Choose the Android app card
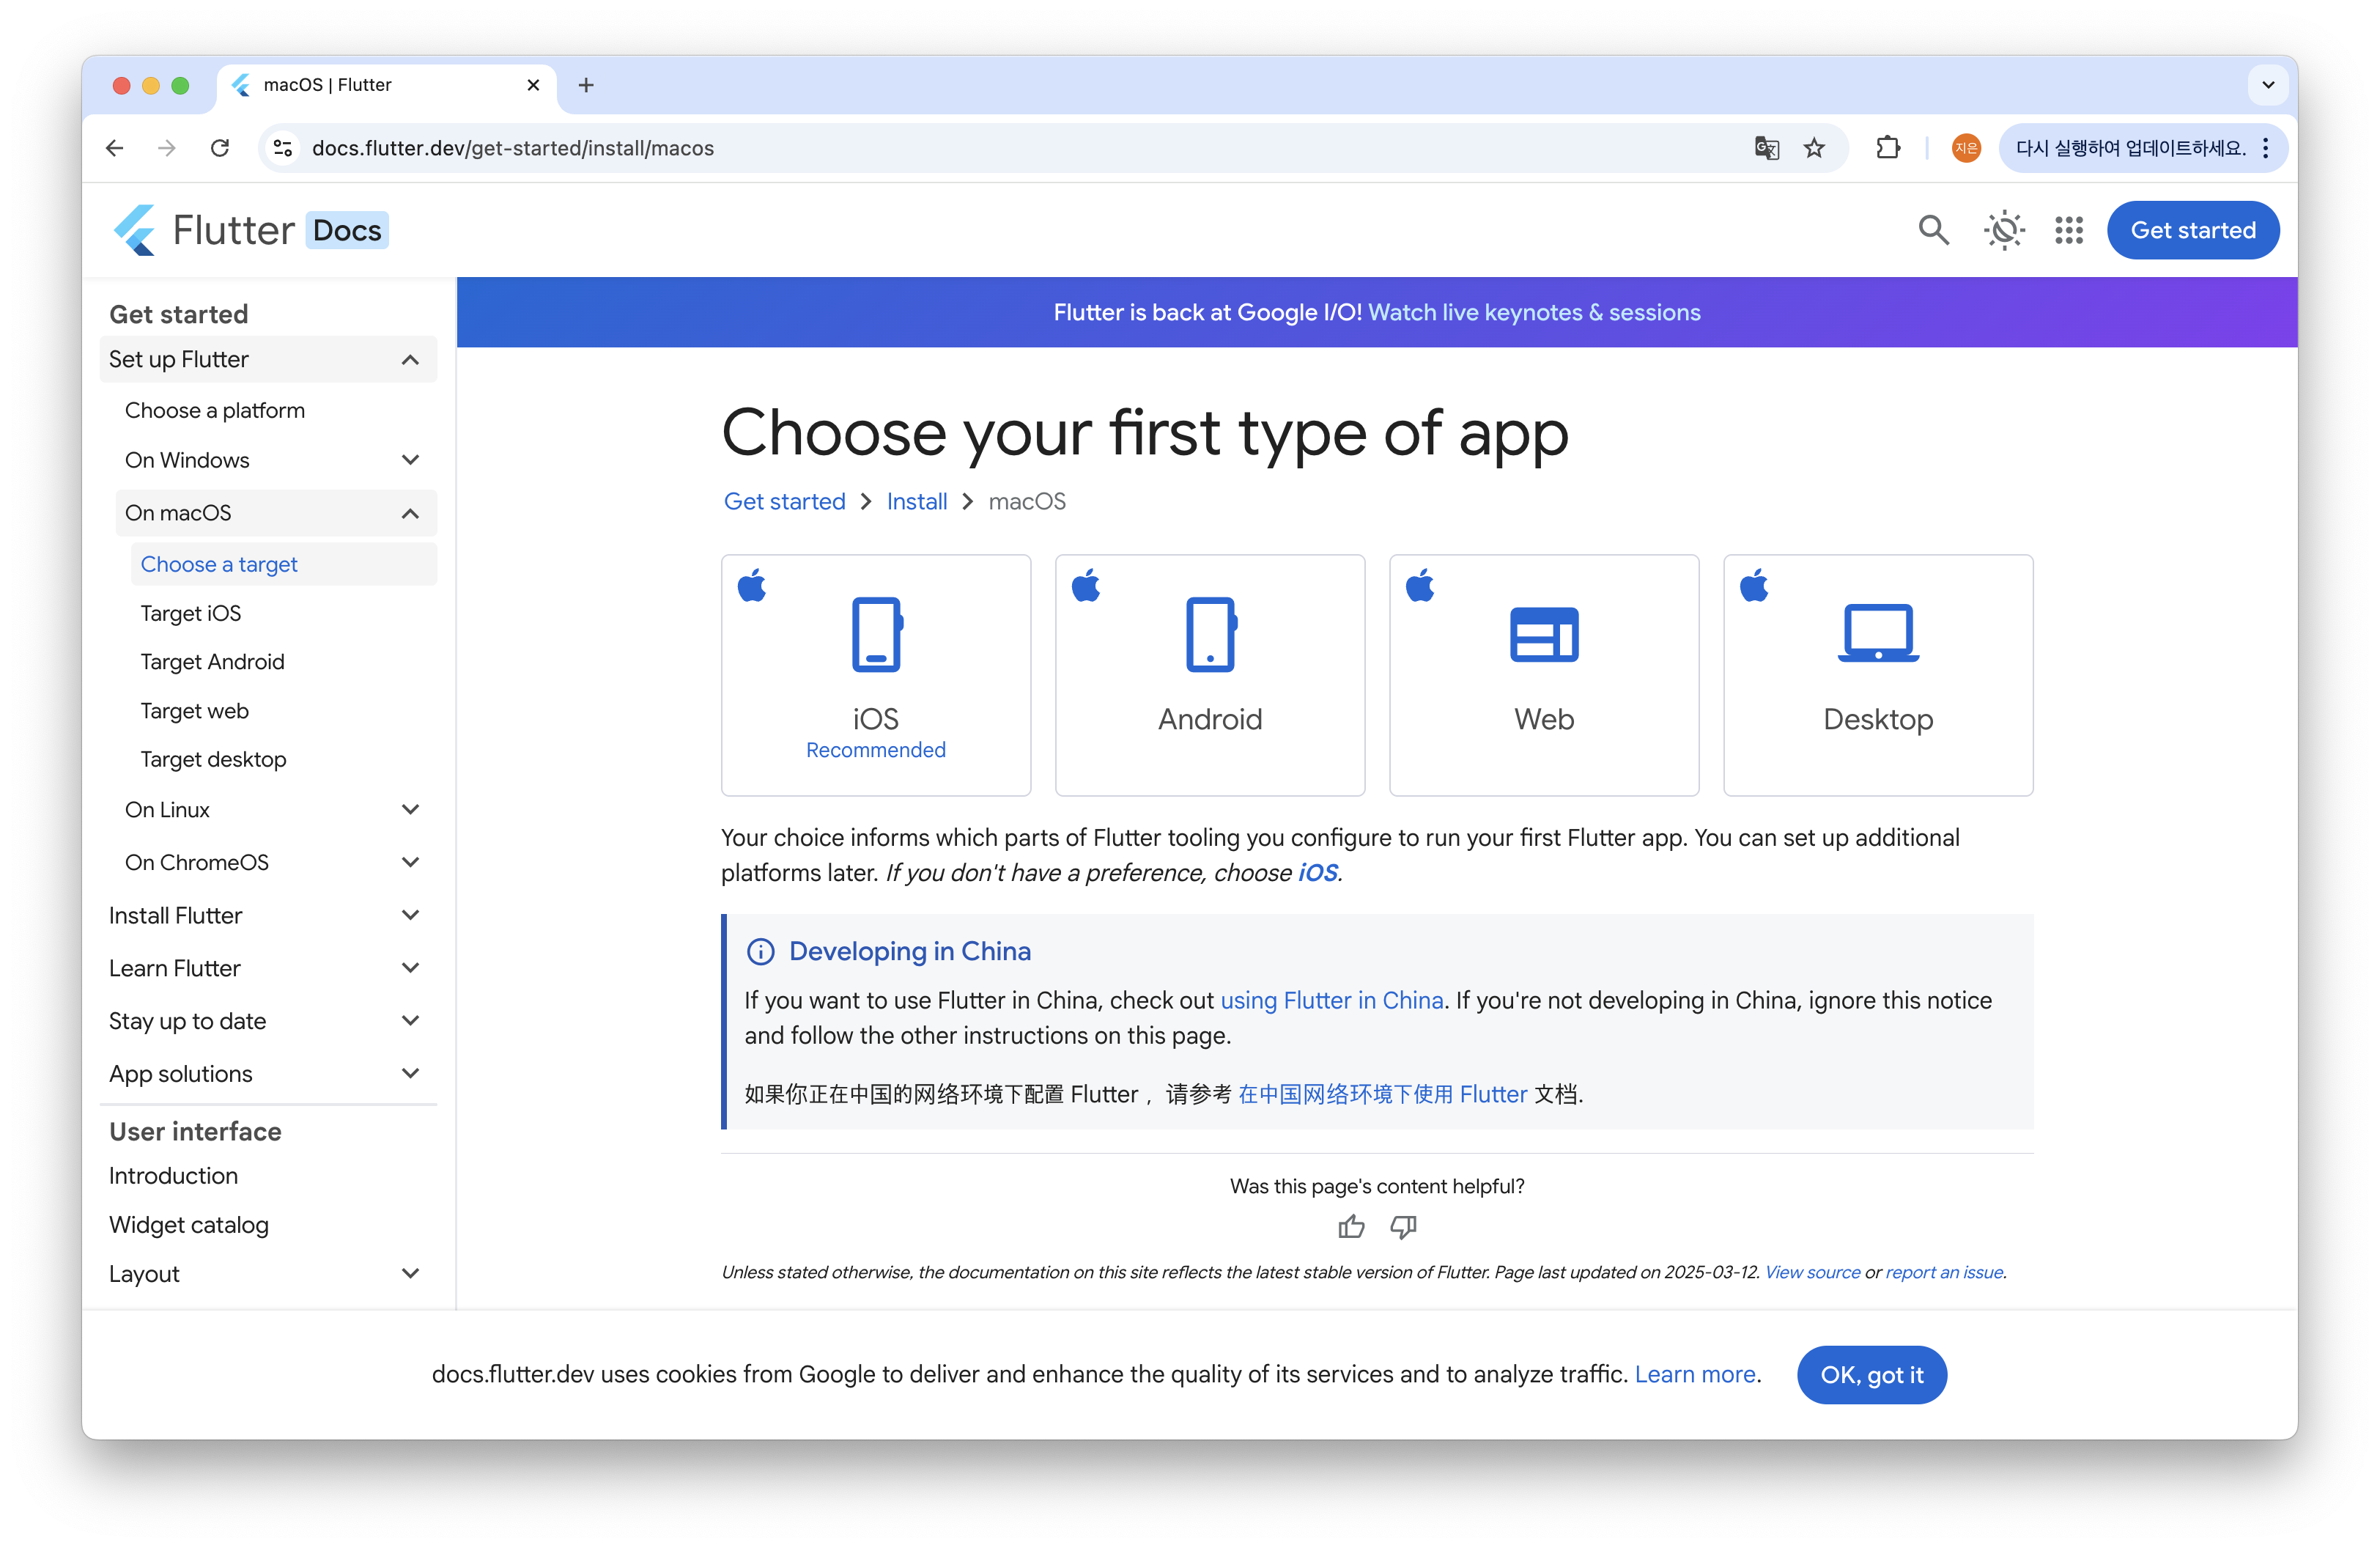 1210,675
